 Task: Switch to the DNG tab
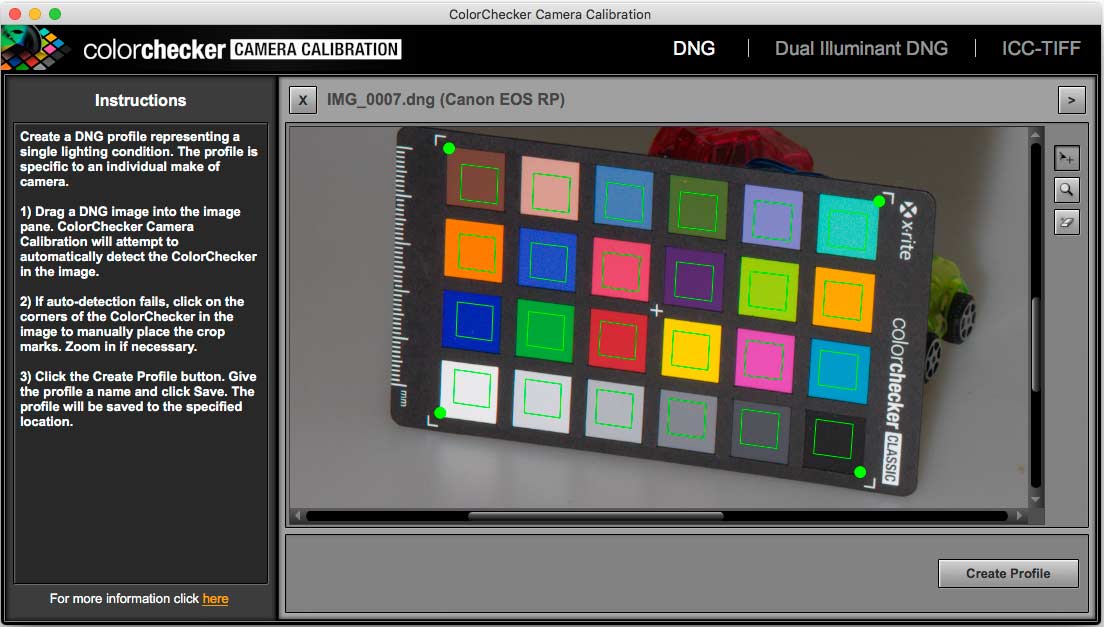(694, 49)
